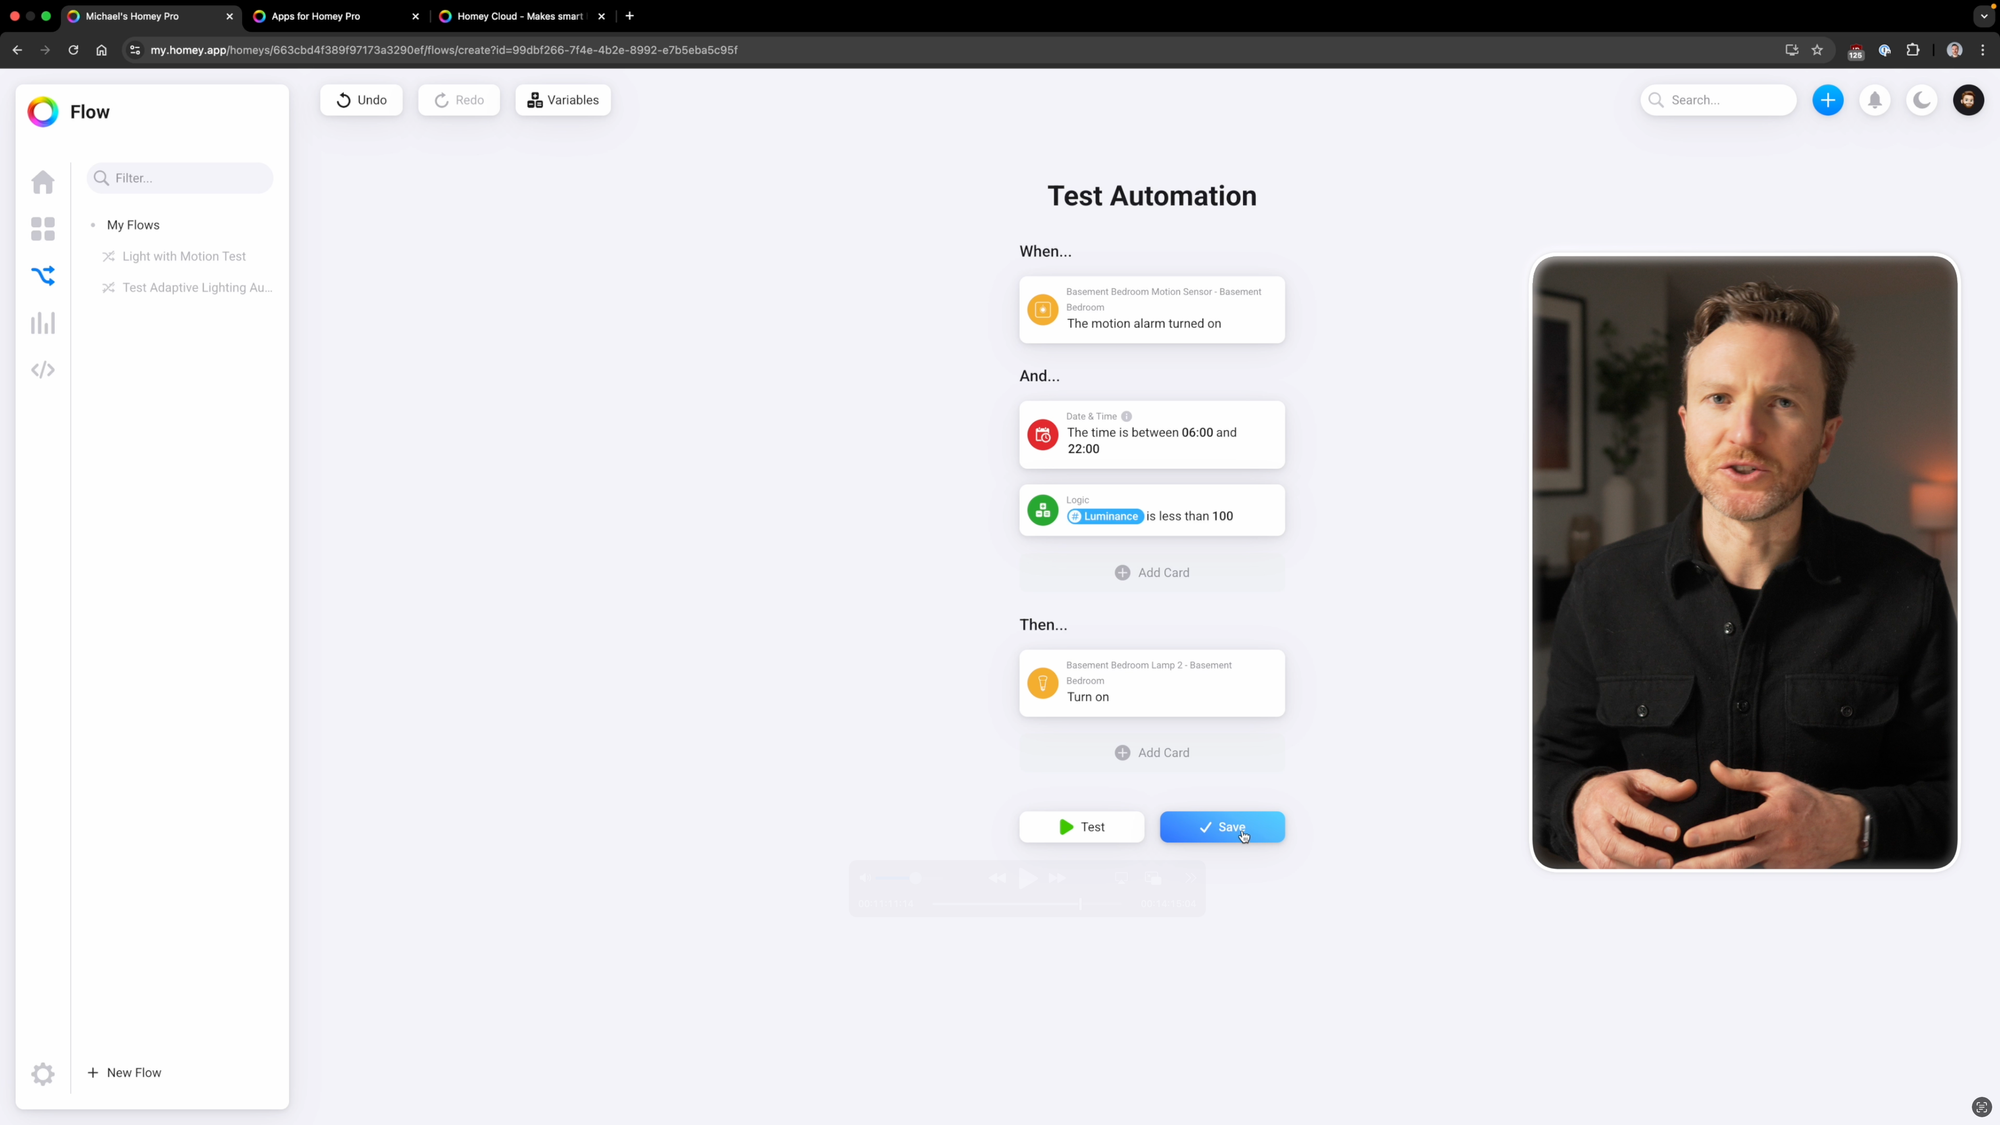Open the Settings gear icon
The width and height of the screenshot is (2000, 1125).
43,1073
